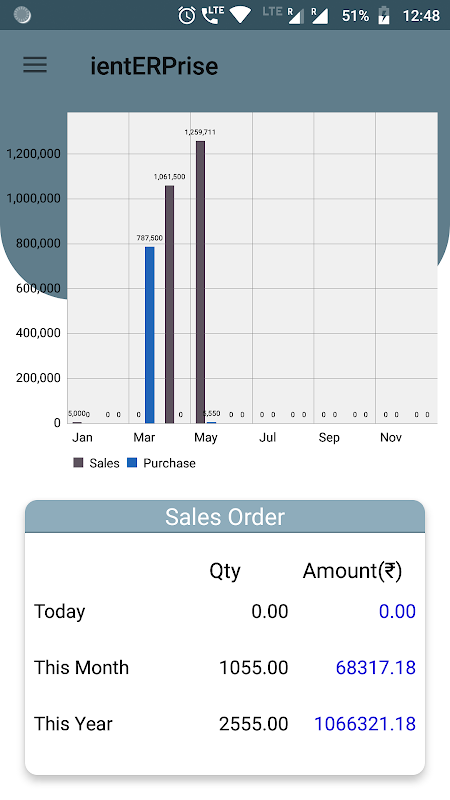Screen dimensions: 450x800
Task: Tap the Wi-Fi signal icon
Action: [240, 15]
